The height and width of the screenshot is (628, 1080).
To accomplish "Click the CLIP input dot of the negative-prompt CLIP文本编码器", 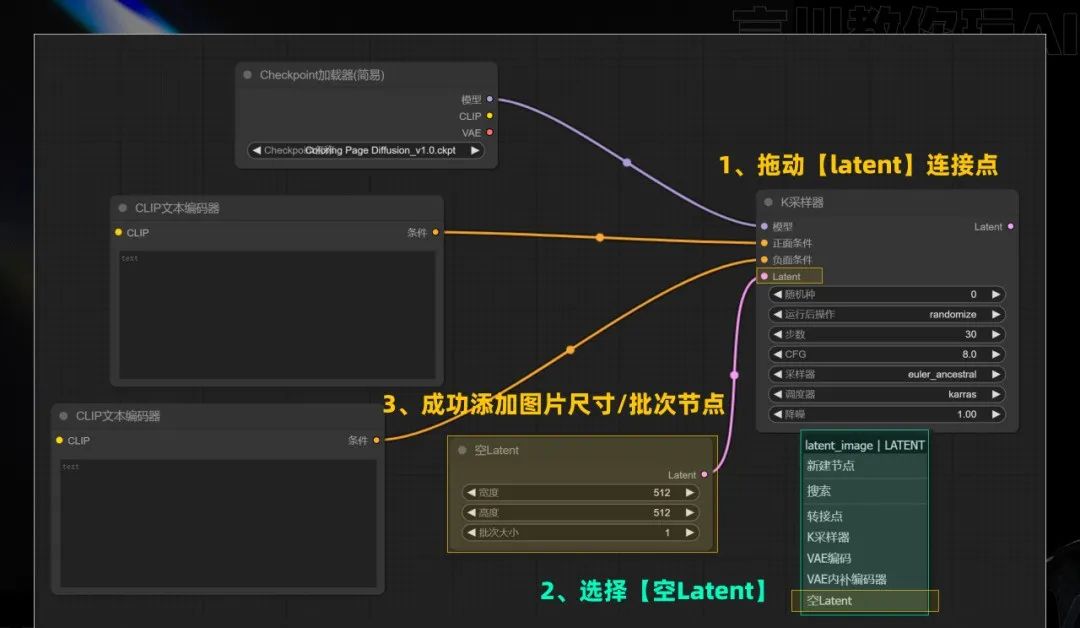I will pos(59,440).
